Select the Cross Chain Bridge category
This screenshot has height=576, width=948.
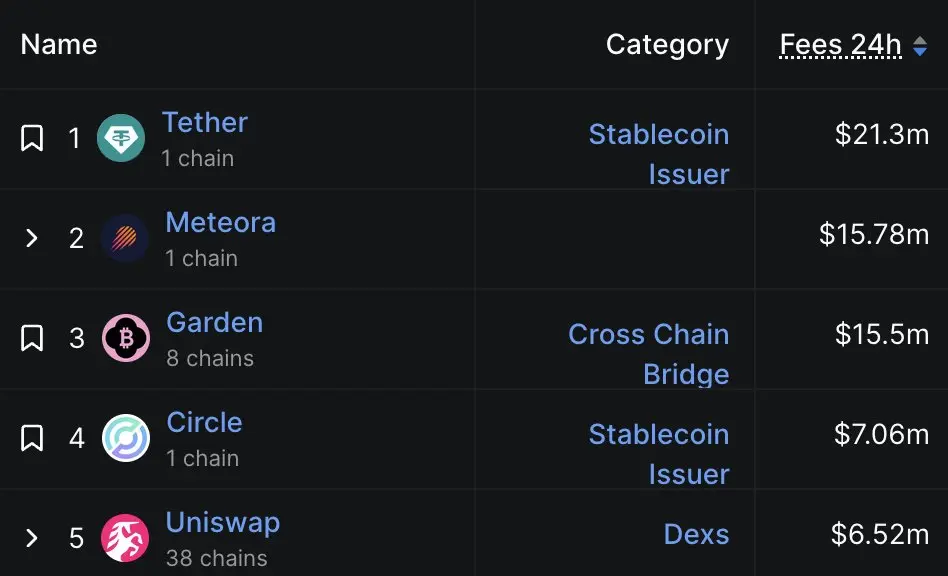[649, 354]
